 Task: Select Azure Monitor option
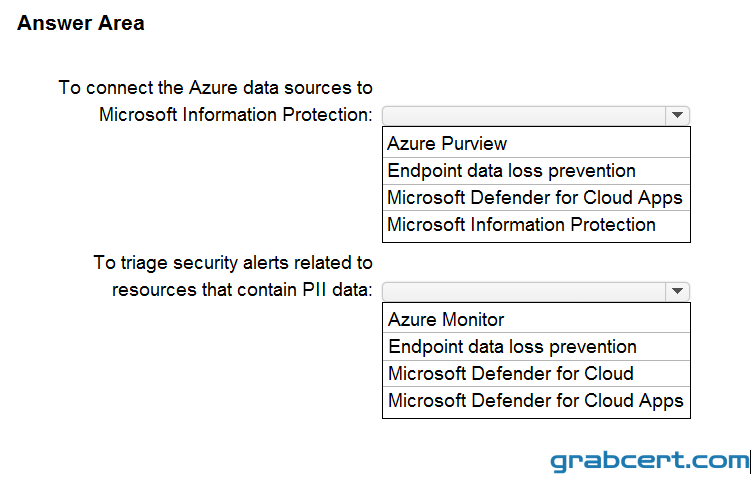tap(536, 319)
